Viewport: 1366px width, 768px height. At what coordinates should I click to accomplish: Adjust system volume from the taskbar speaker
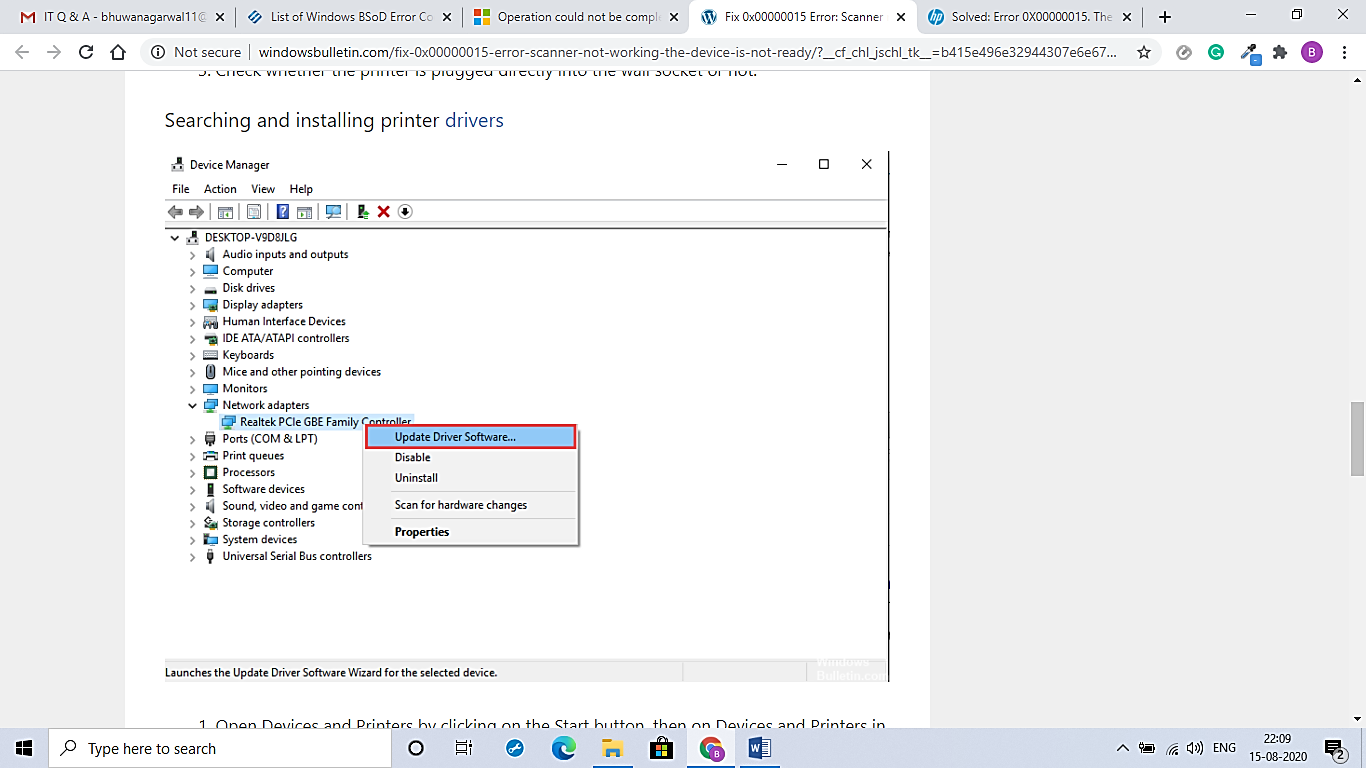1194,747
